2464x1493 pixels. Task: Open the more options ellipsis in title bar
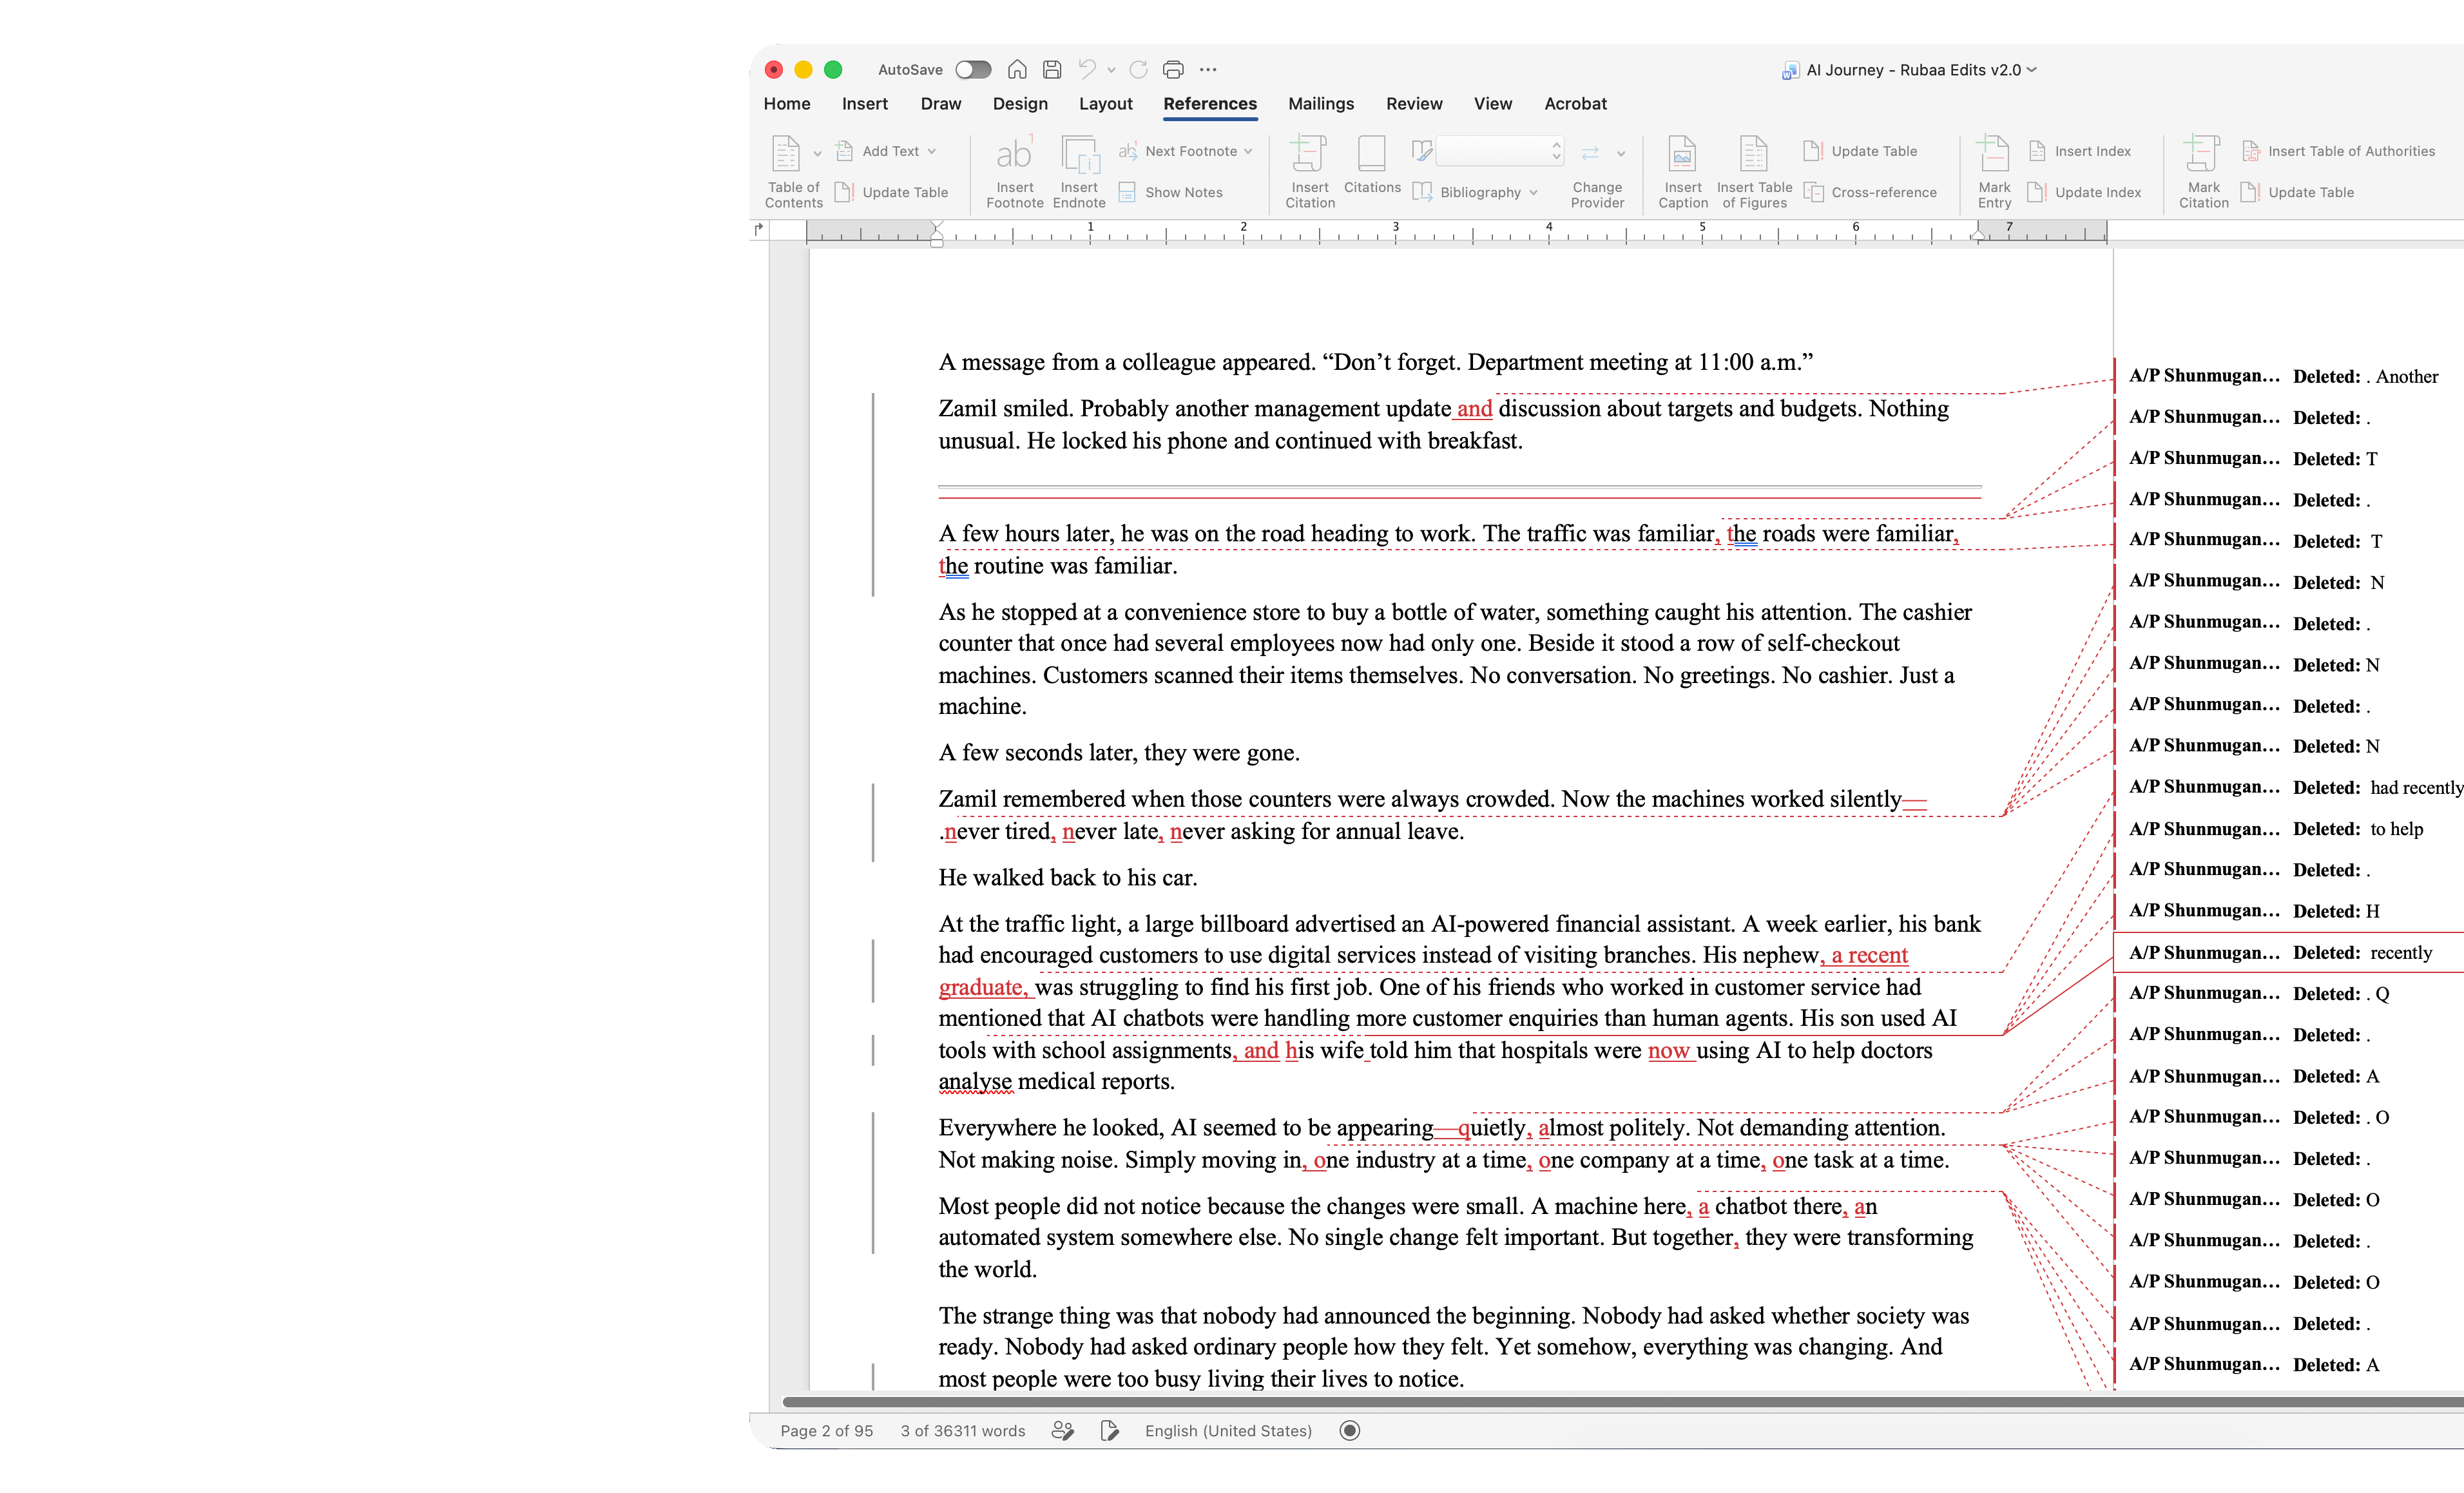(1208, 69)
